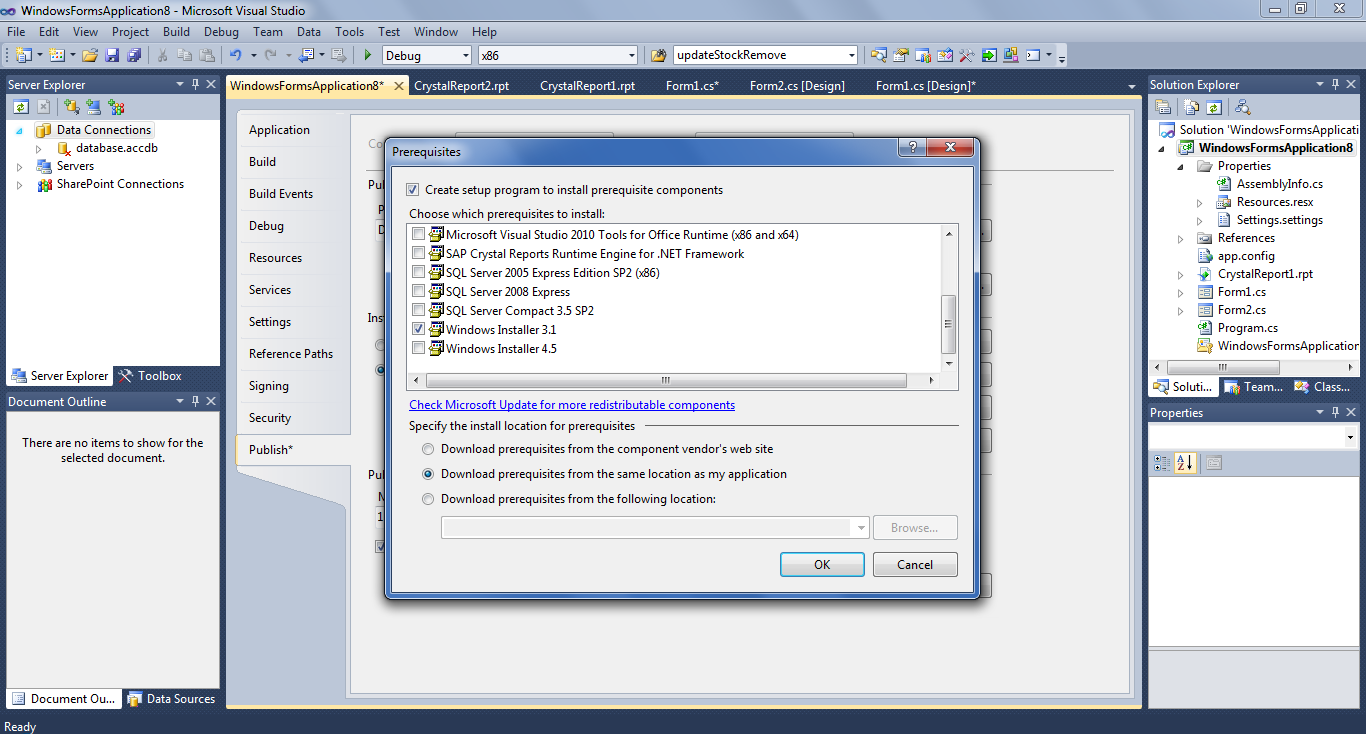The height and width of the screenshot is (734, 1366).
Task: Select the Paste icon on the toolbar
Action: [x=209, y=56]
